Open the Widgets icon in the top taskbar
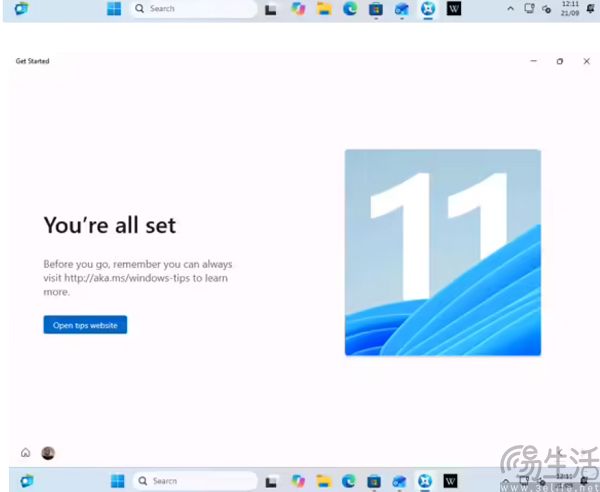This screenshot has height=492, width=600. coord(21,8)
